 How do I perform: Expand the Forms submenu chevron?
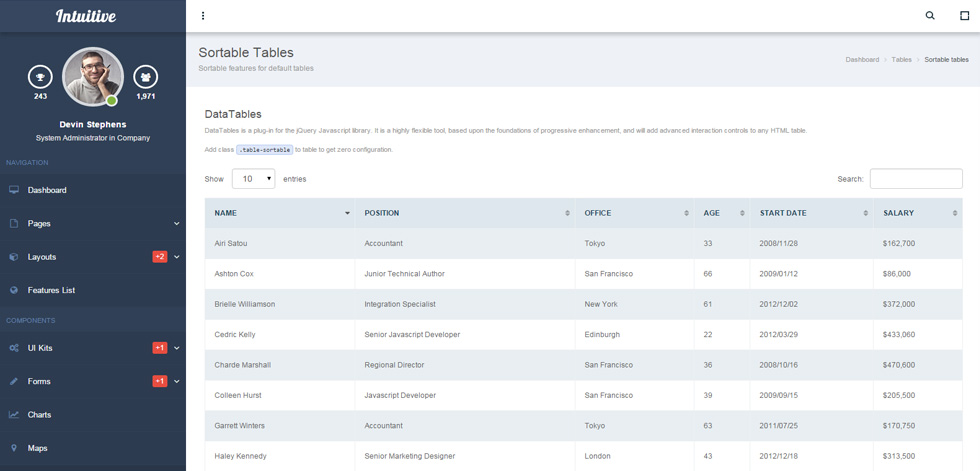(x=177, y=382)
